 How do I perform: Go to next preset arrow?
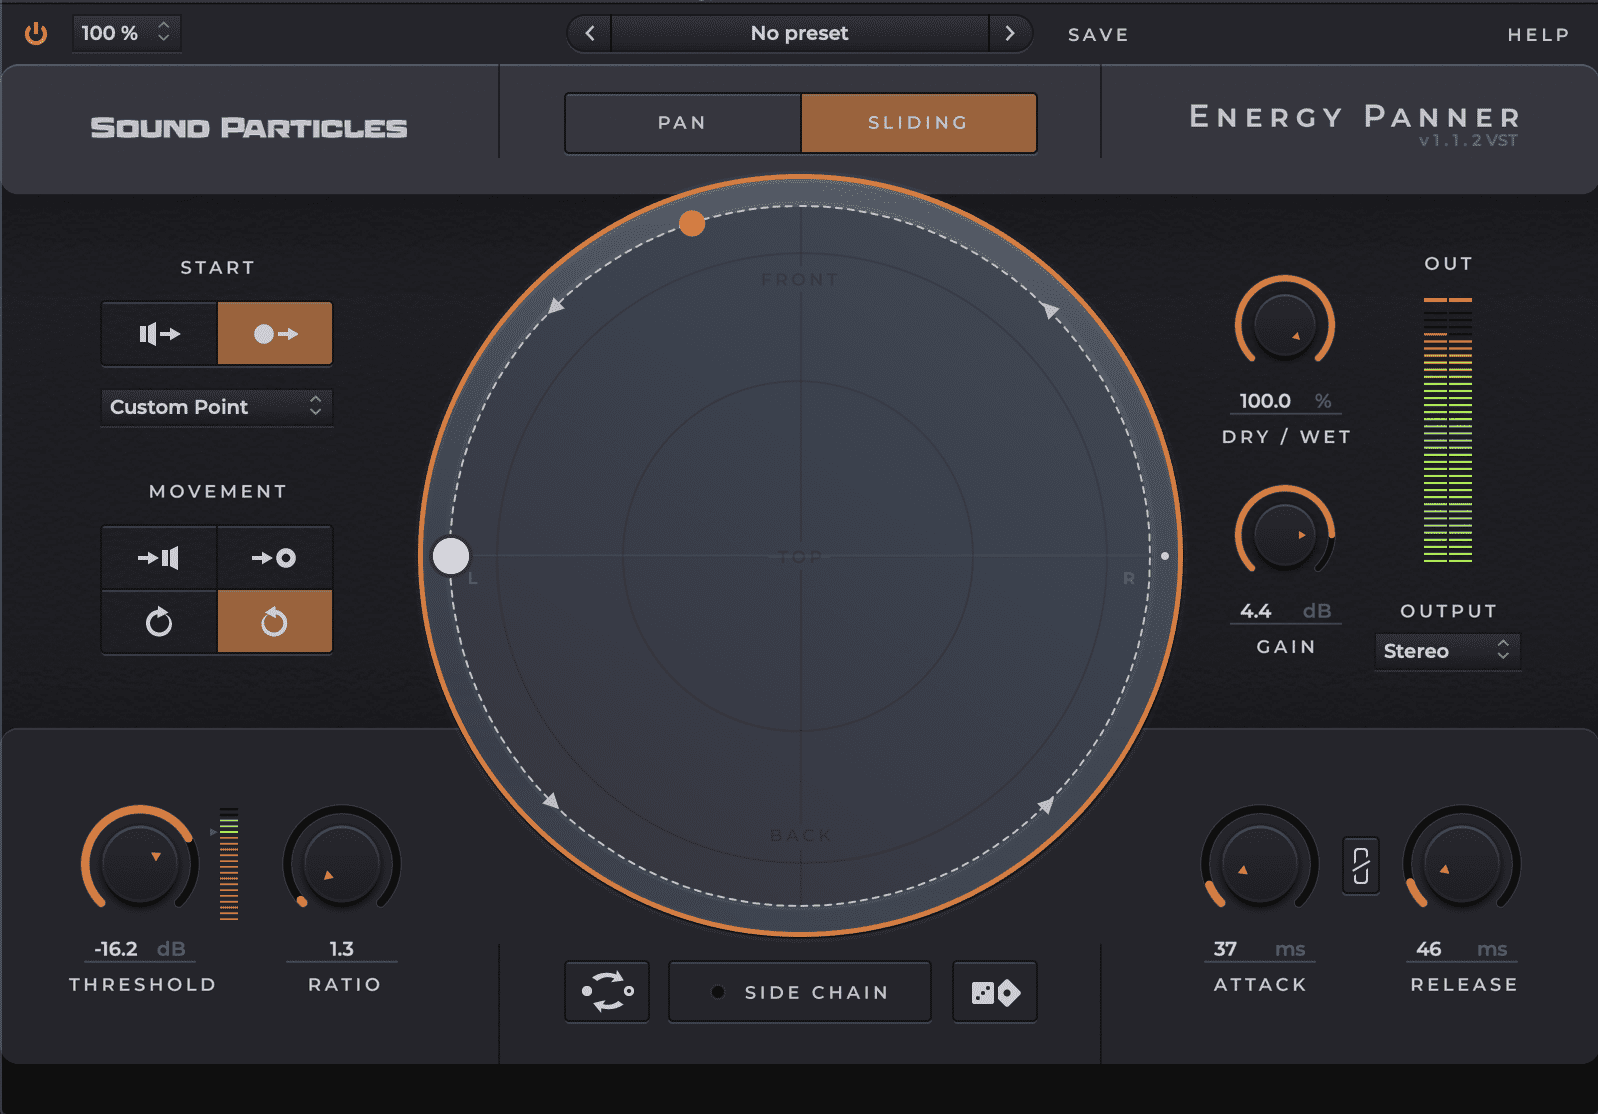pos(1010,33)
